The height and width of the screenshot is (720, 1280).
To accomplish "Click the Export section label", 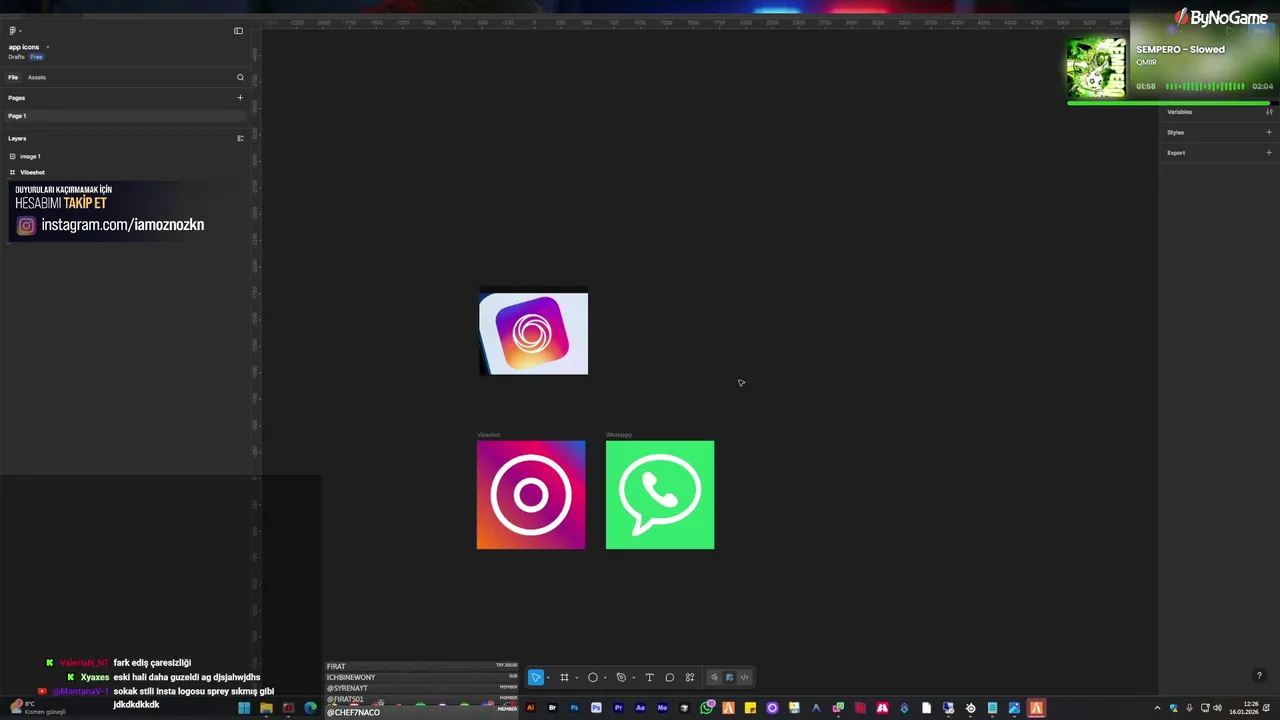I will click(1176, 153).
